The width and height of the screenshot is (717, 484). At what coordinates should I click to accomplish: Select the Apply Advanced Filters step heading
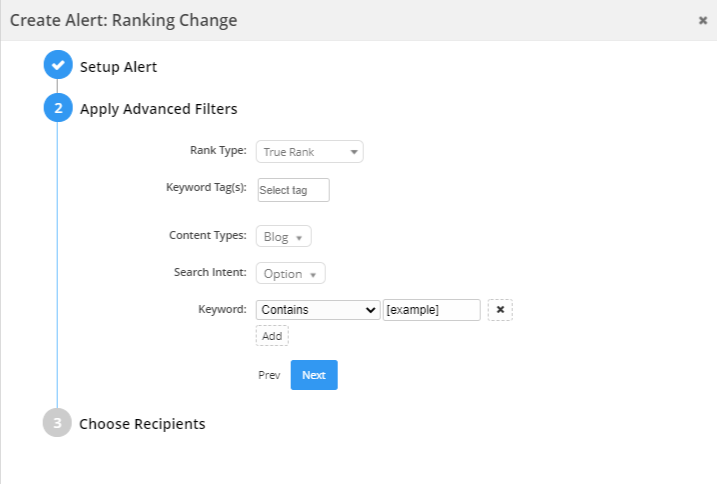(x=158, y=109)
